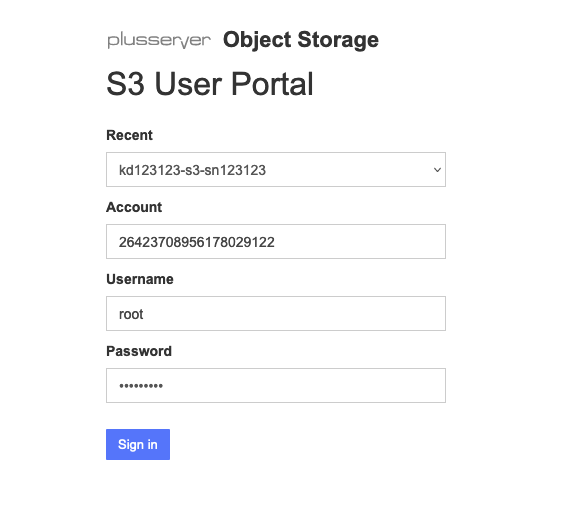Open the Recent accounts dropdown
570x506 pixels.
click(276, 169)
